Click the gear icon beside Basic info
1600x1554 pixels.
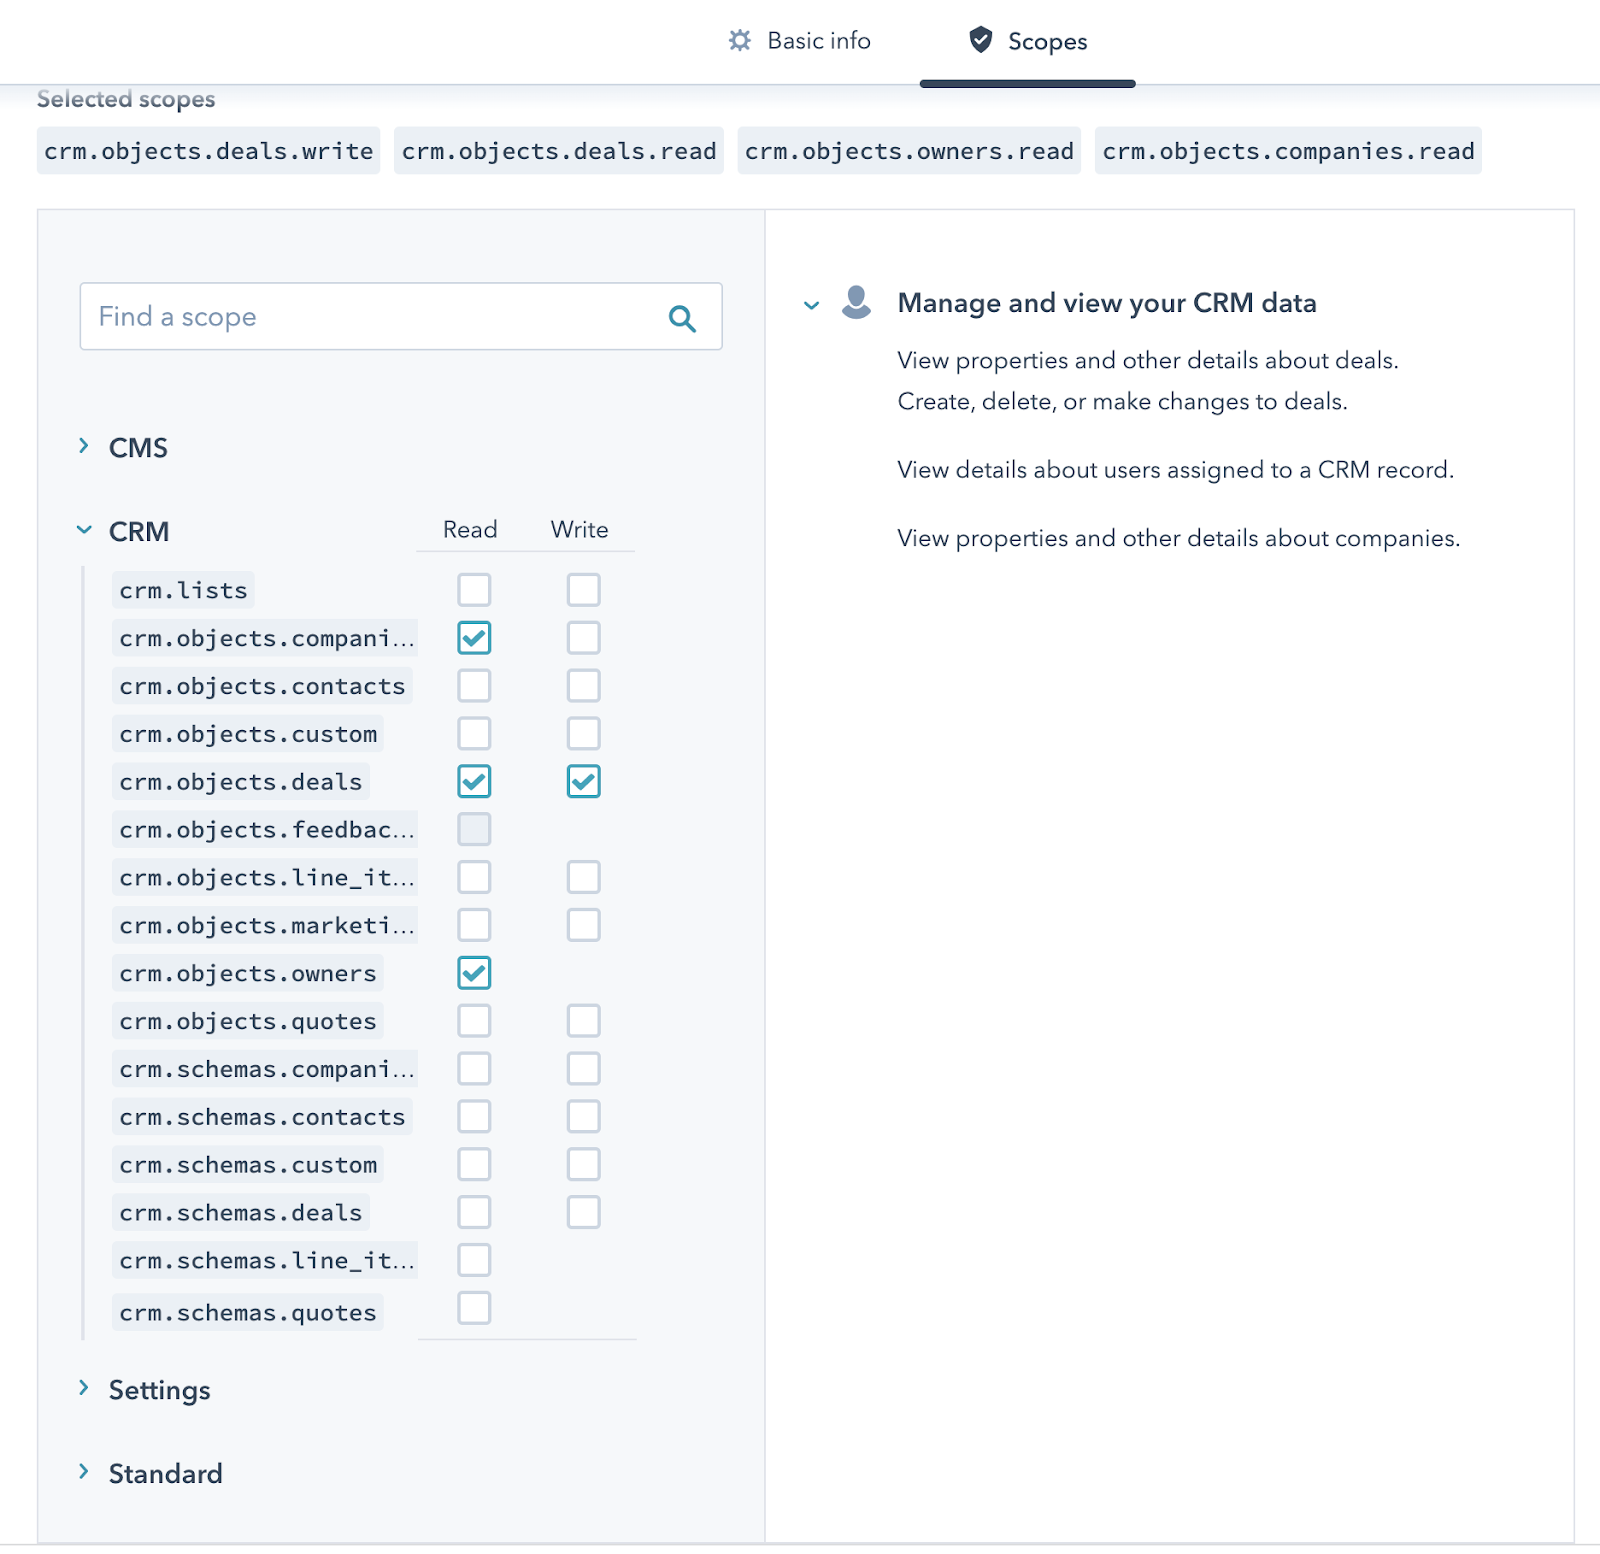[740, 40]
